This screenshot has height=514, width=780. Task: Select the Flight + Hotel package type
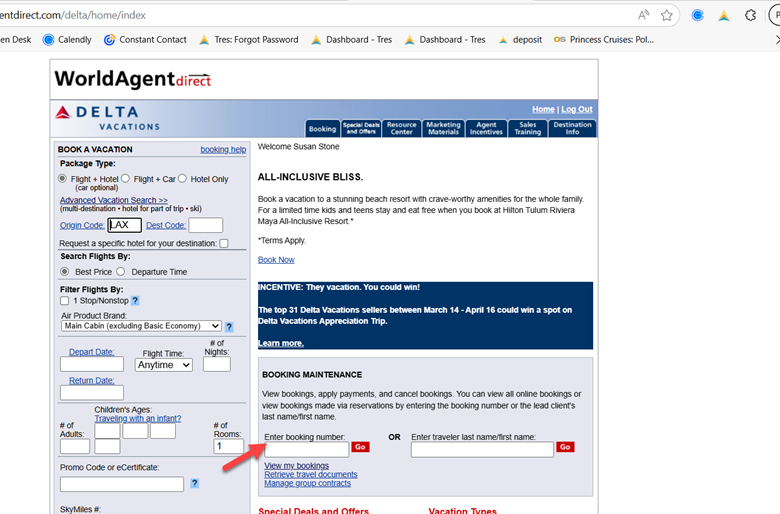(x=62, y=178)
